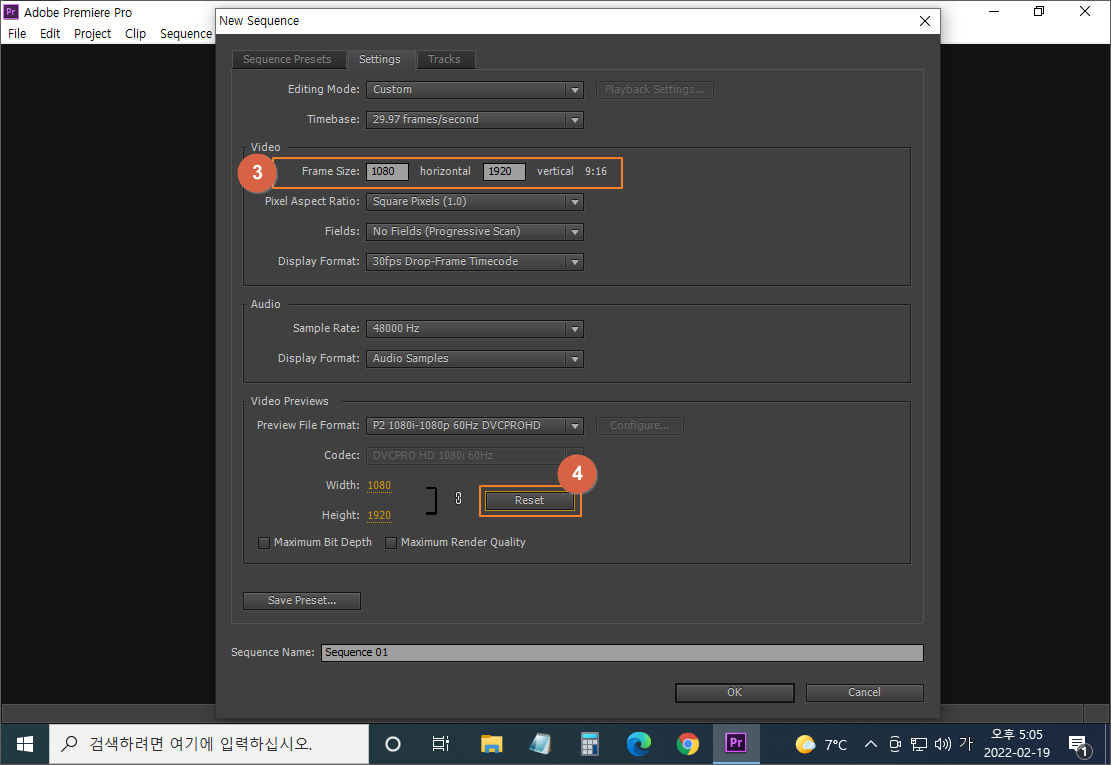
Task: Click the preview Height value 1920
Action: pos(379,515)
